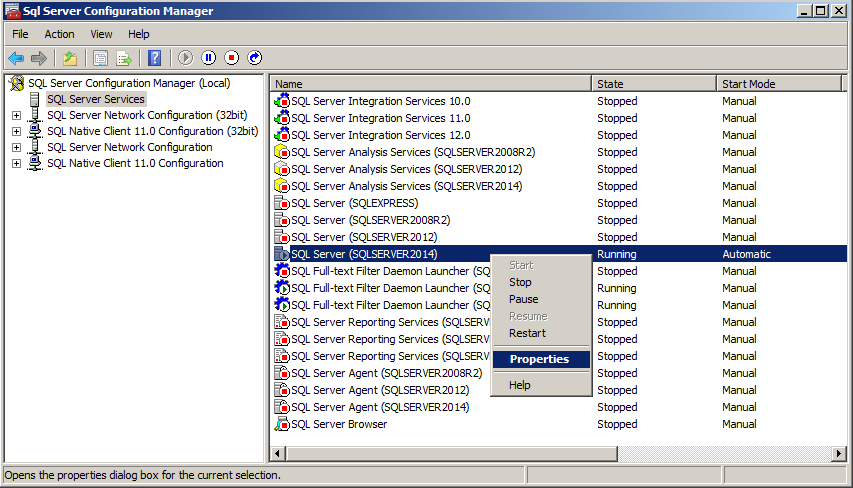The width and height of the screenshot is (853, 488).
Task: Select SQL Server Configuration Manager (Local) root
Action: tap(129, 83)
